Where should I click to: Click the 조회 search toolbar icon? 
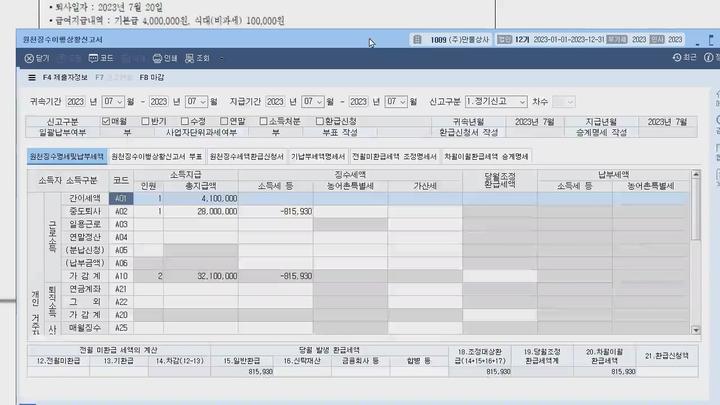tap(197, 58)
